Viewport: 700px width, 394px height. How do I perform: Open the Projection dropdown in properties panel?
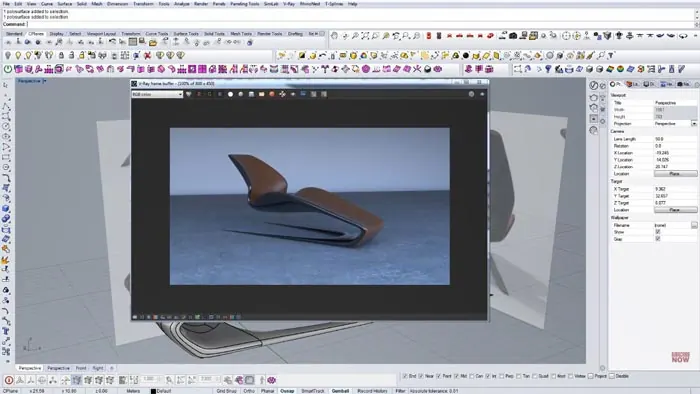(x=694, y=124)
